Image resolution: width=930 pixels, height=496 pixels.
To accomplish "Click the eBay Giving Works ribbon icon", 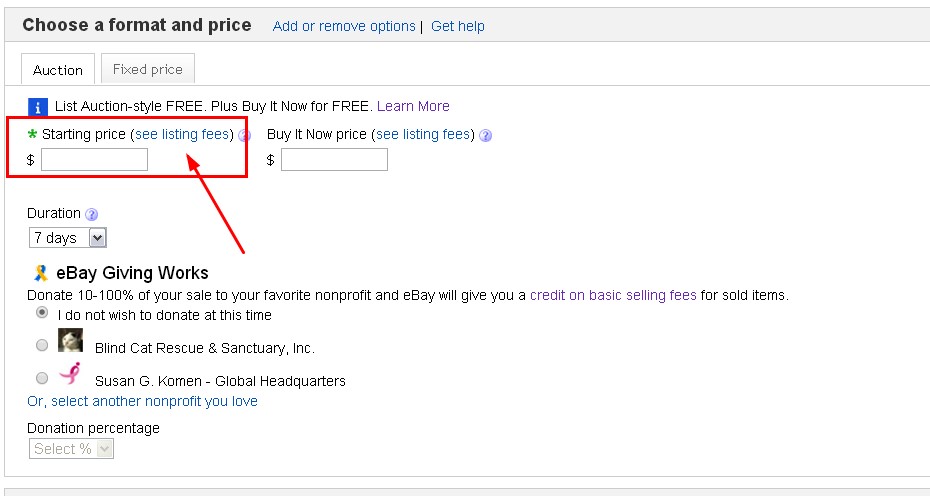I will pos(40,273).
